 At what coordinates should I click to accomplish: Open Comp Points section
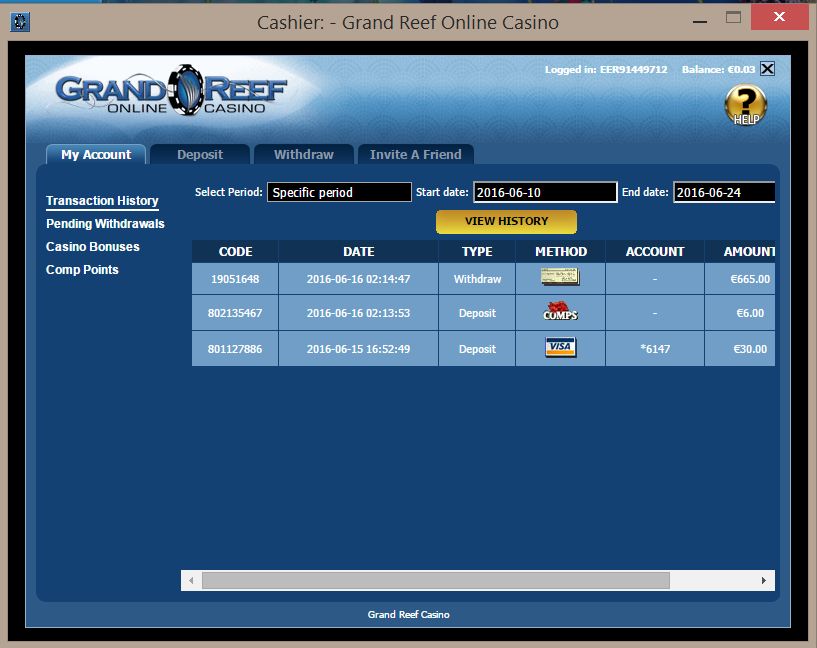click(82, 270)
